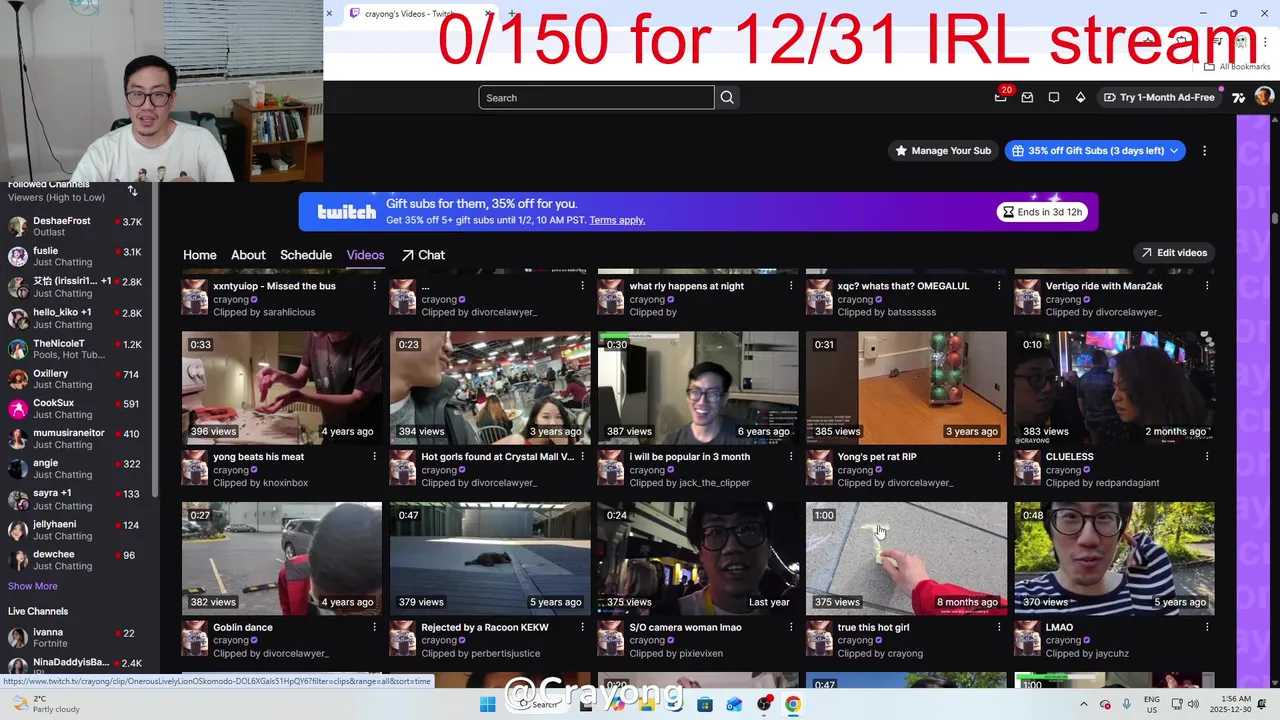This screenshot has width=1280, height=720.
Task: Open options for 'yong beats his meat' clip
Action: [x=375, y=456]
